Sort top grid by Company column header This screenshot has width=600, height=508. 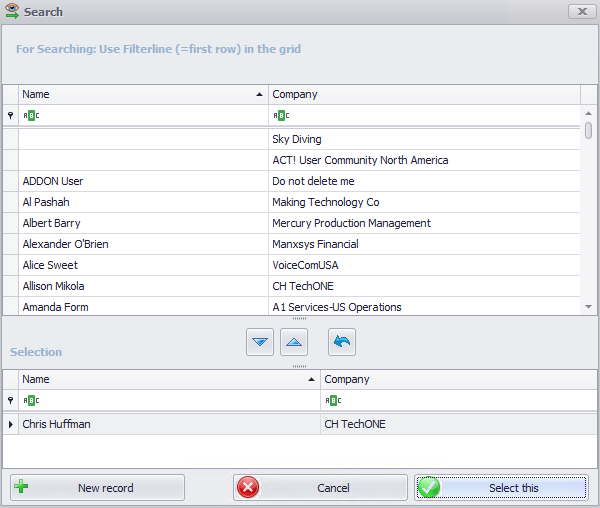click(424, 94)
